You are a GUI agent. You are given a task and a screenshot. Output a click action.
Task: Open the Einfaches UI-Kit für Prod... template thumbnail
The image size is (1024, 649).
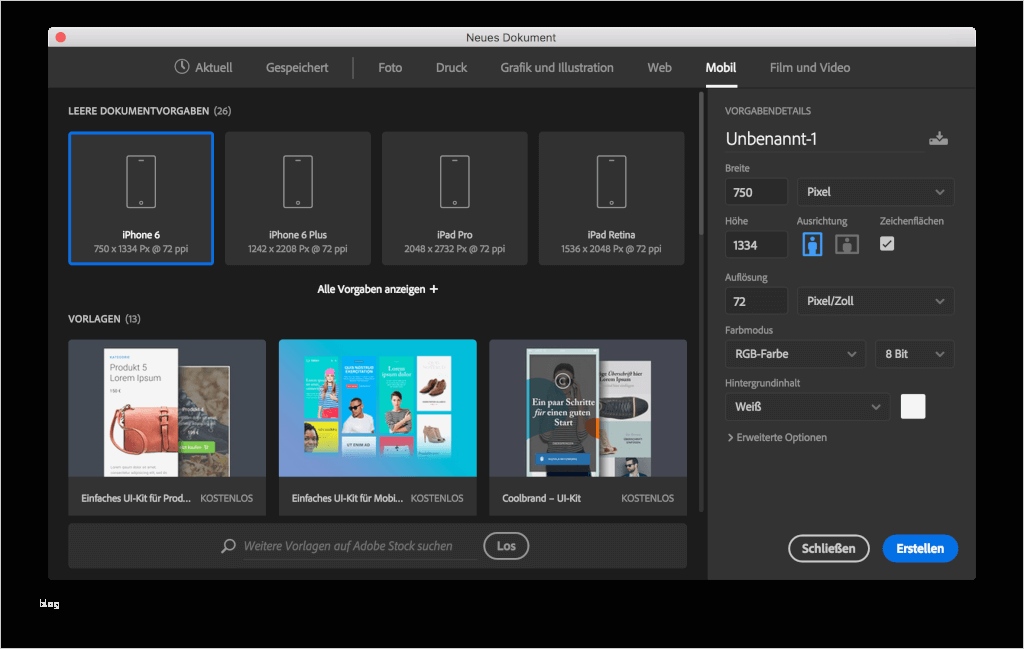(x=167, y=408)
